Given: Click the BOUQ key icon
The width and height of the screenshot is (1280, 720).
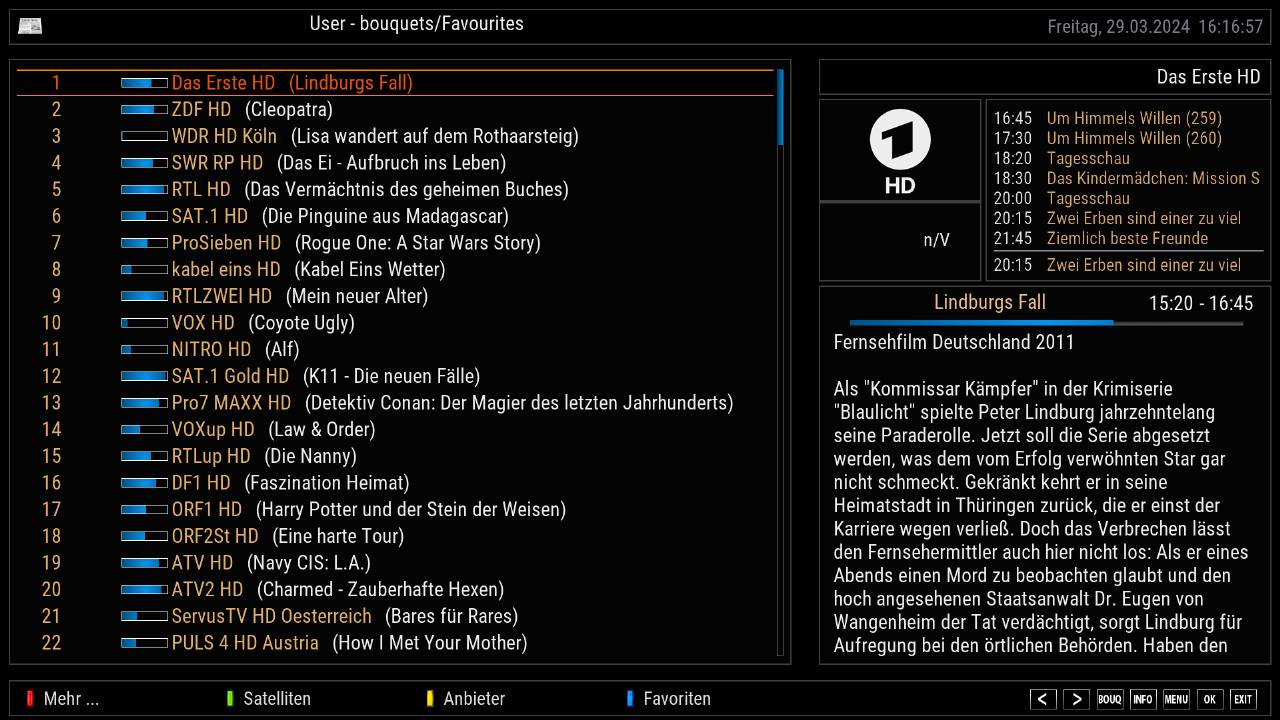Looking at the screenshot, I should tap(1110, 699).
